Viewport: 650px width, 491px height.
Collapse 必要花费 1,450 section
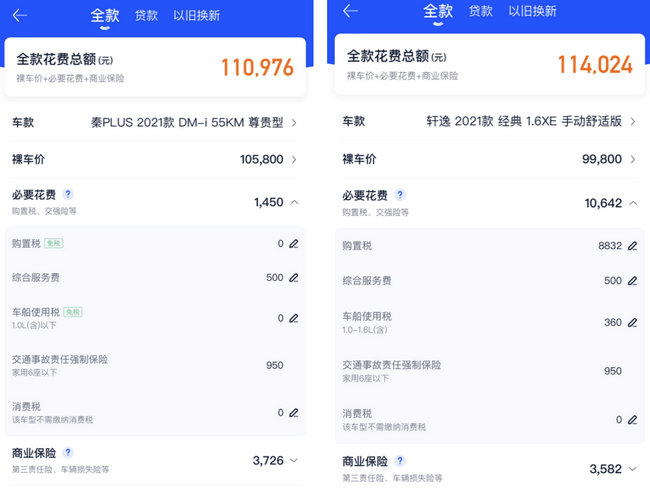click(x=294, y=202)
